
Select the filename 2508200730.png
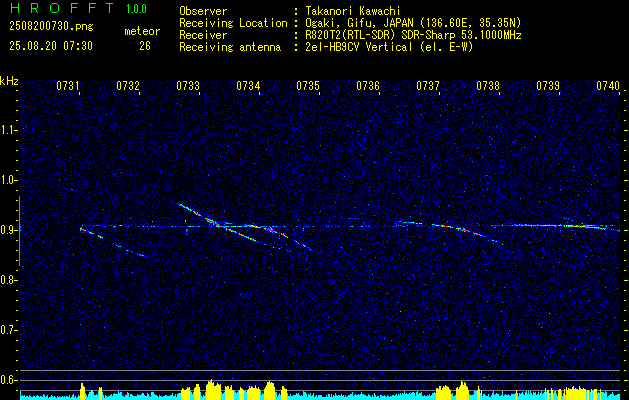click(x=51, y=27)
